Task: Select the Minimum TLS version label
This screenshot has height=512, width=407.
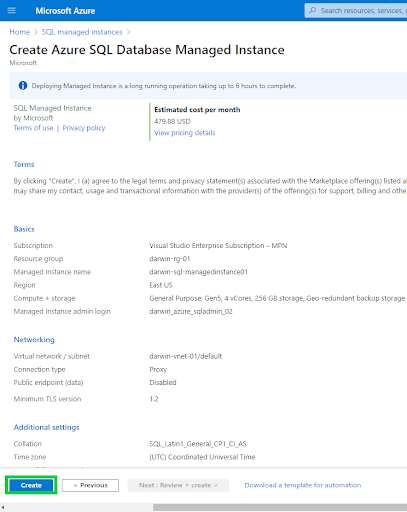Action: 47,399
